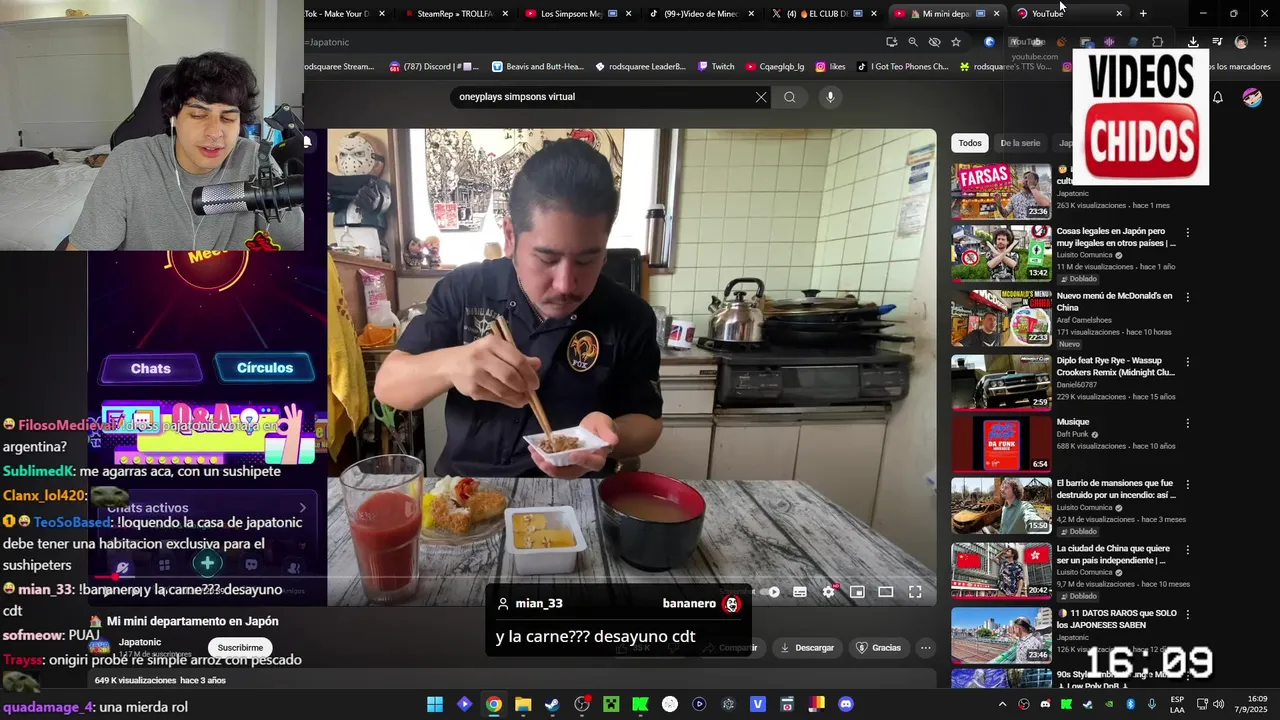Open more actions menu below the video
Image resolution: width=1280 pixels, height=720 pixels.
click(x=926, y=648)
